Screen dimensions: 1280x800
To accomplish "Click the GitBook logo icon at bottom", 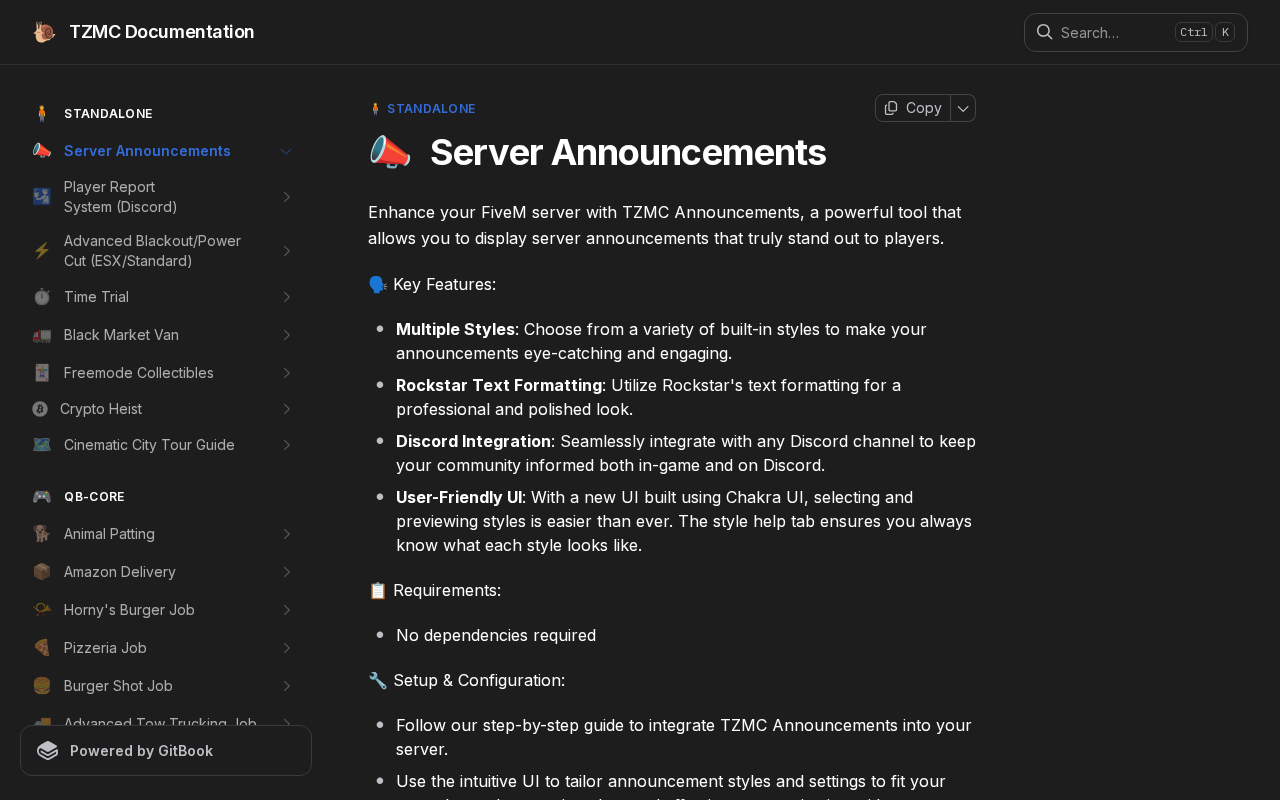I will [x=47, y=751].
